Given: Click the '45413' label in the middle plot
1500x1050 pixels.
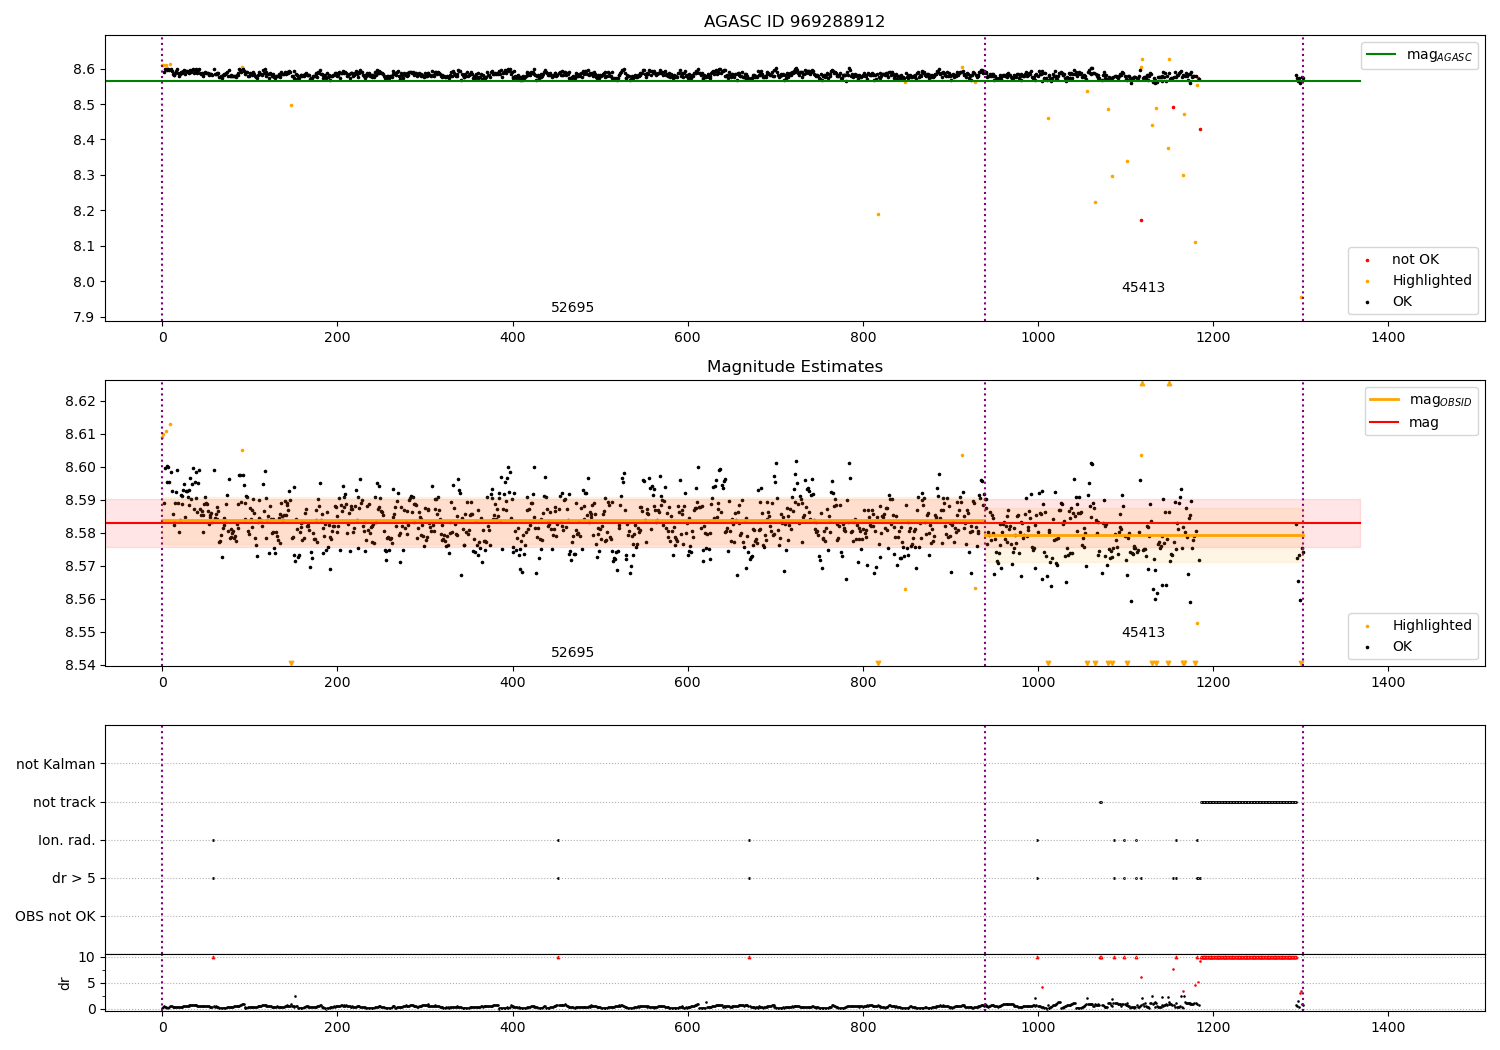Looking at the screenshot, I should coord(1143,633).
